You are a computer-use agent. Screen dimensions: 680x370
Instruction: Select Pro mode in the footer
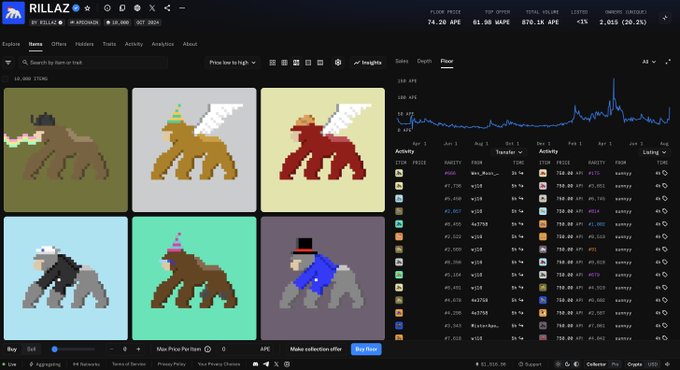[615, 364]
